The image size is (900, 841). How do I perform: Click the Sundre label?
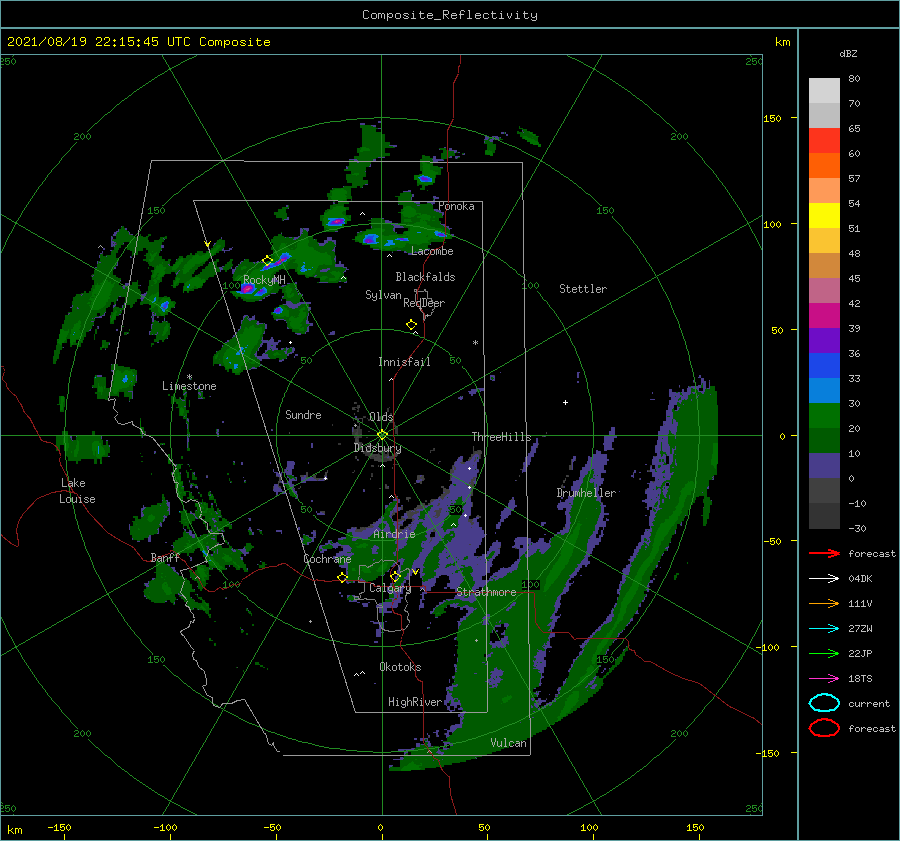coord(303,415)
